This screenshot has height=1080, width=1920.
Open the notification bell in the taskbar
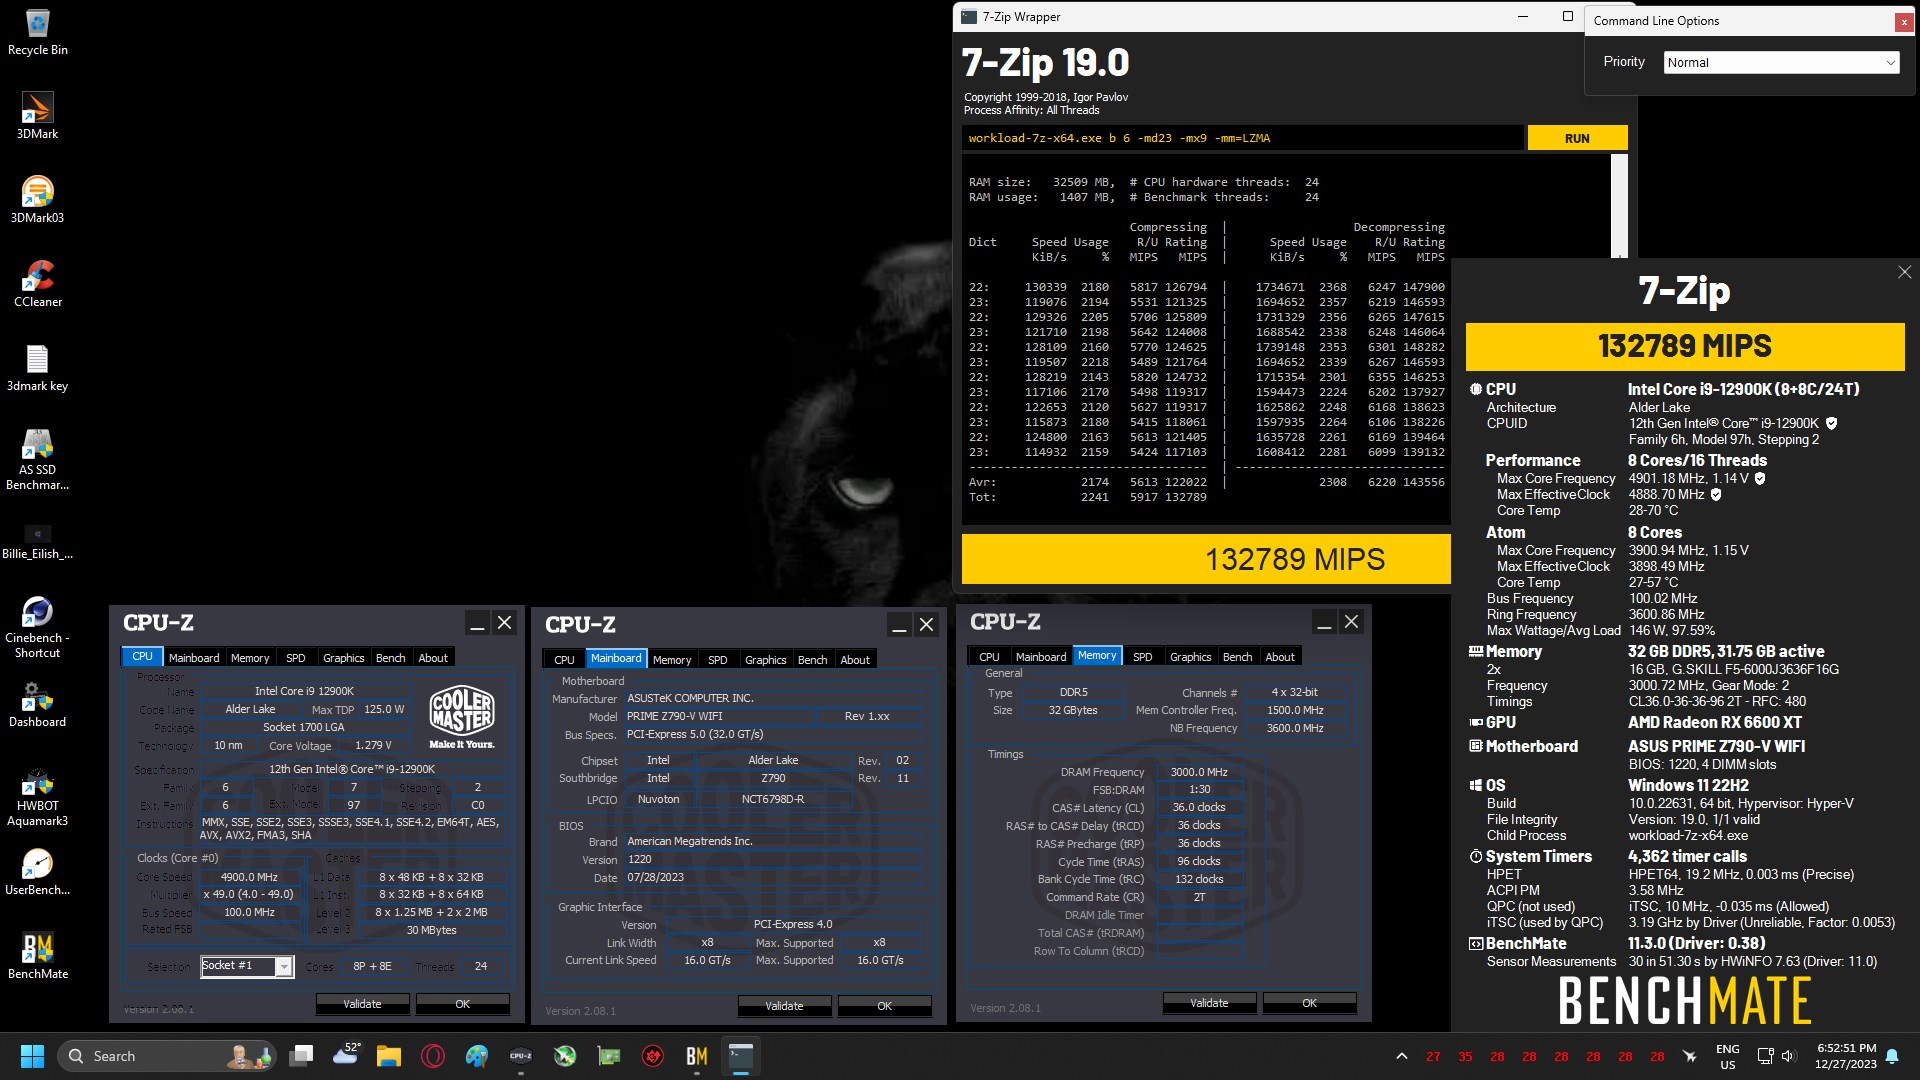(1892, 1056)
